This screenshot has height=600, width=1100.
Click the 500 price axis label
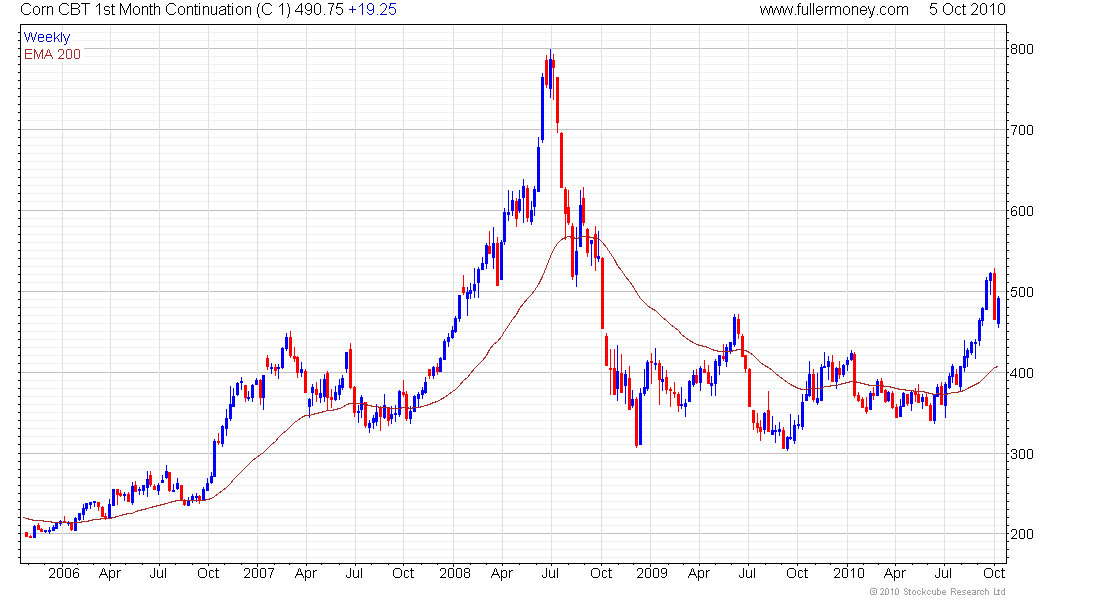pos(1021,292)
